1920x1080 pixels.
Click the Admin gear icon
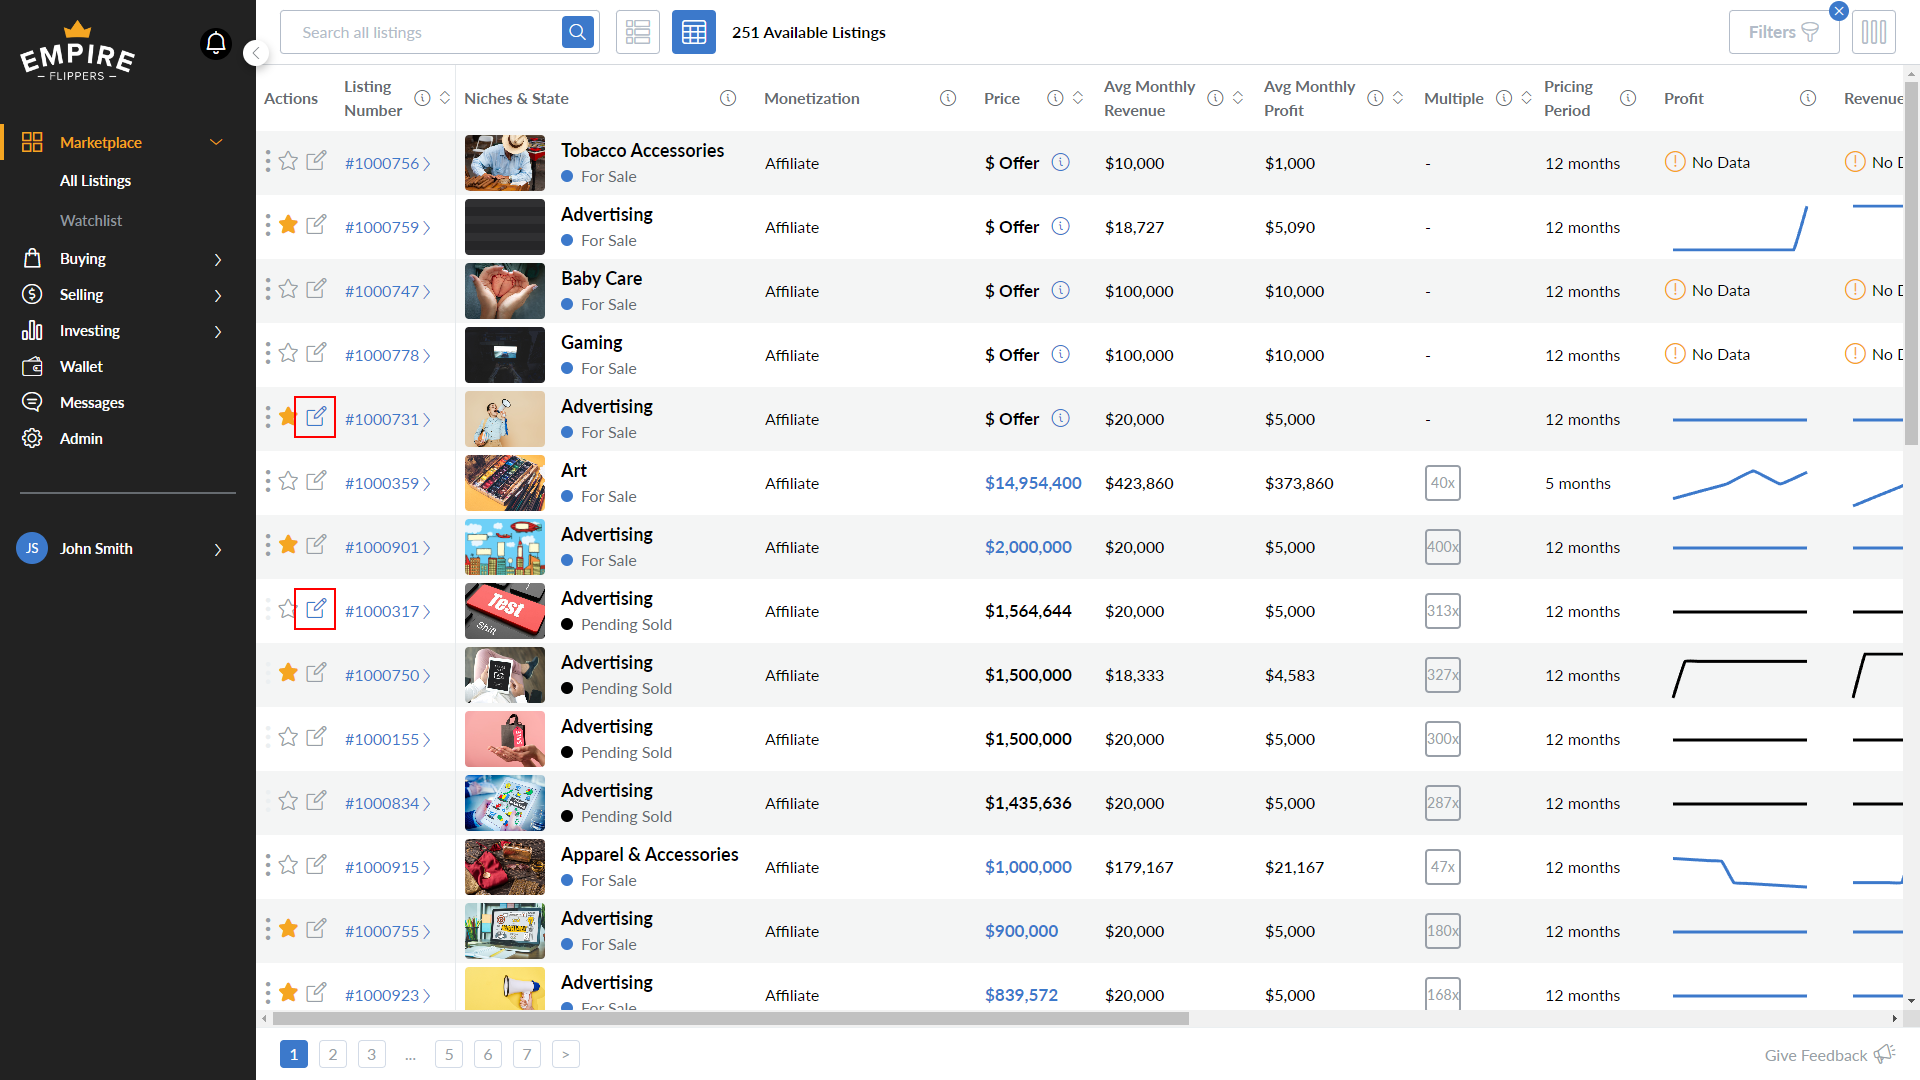coord(32,438)
